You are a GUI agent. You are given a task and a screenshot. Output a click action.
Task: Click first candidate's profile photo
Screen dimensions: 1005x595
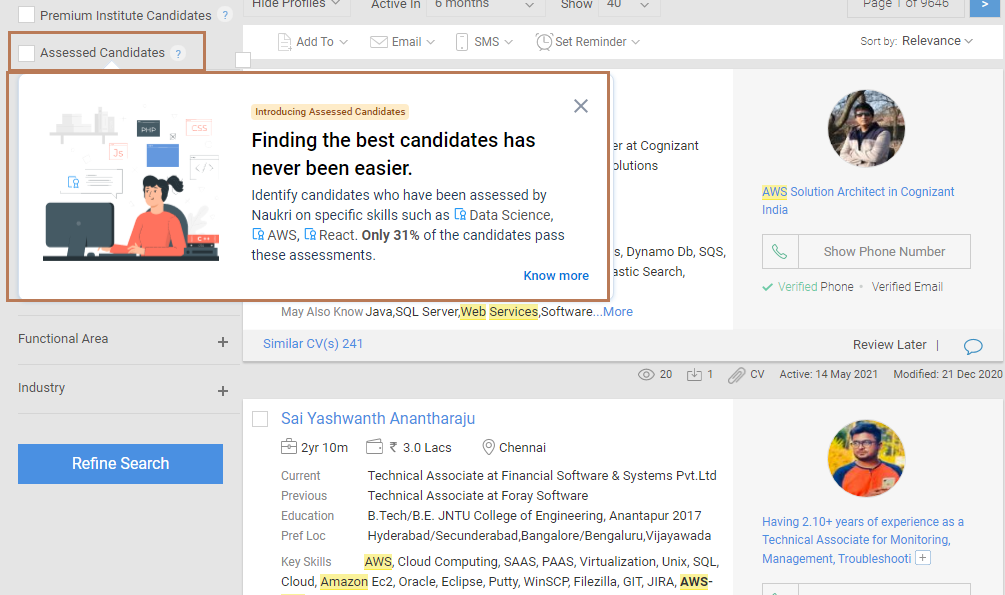click(x=866, y=128)
